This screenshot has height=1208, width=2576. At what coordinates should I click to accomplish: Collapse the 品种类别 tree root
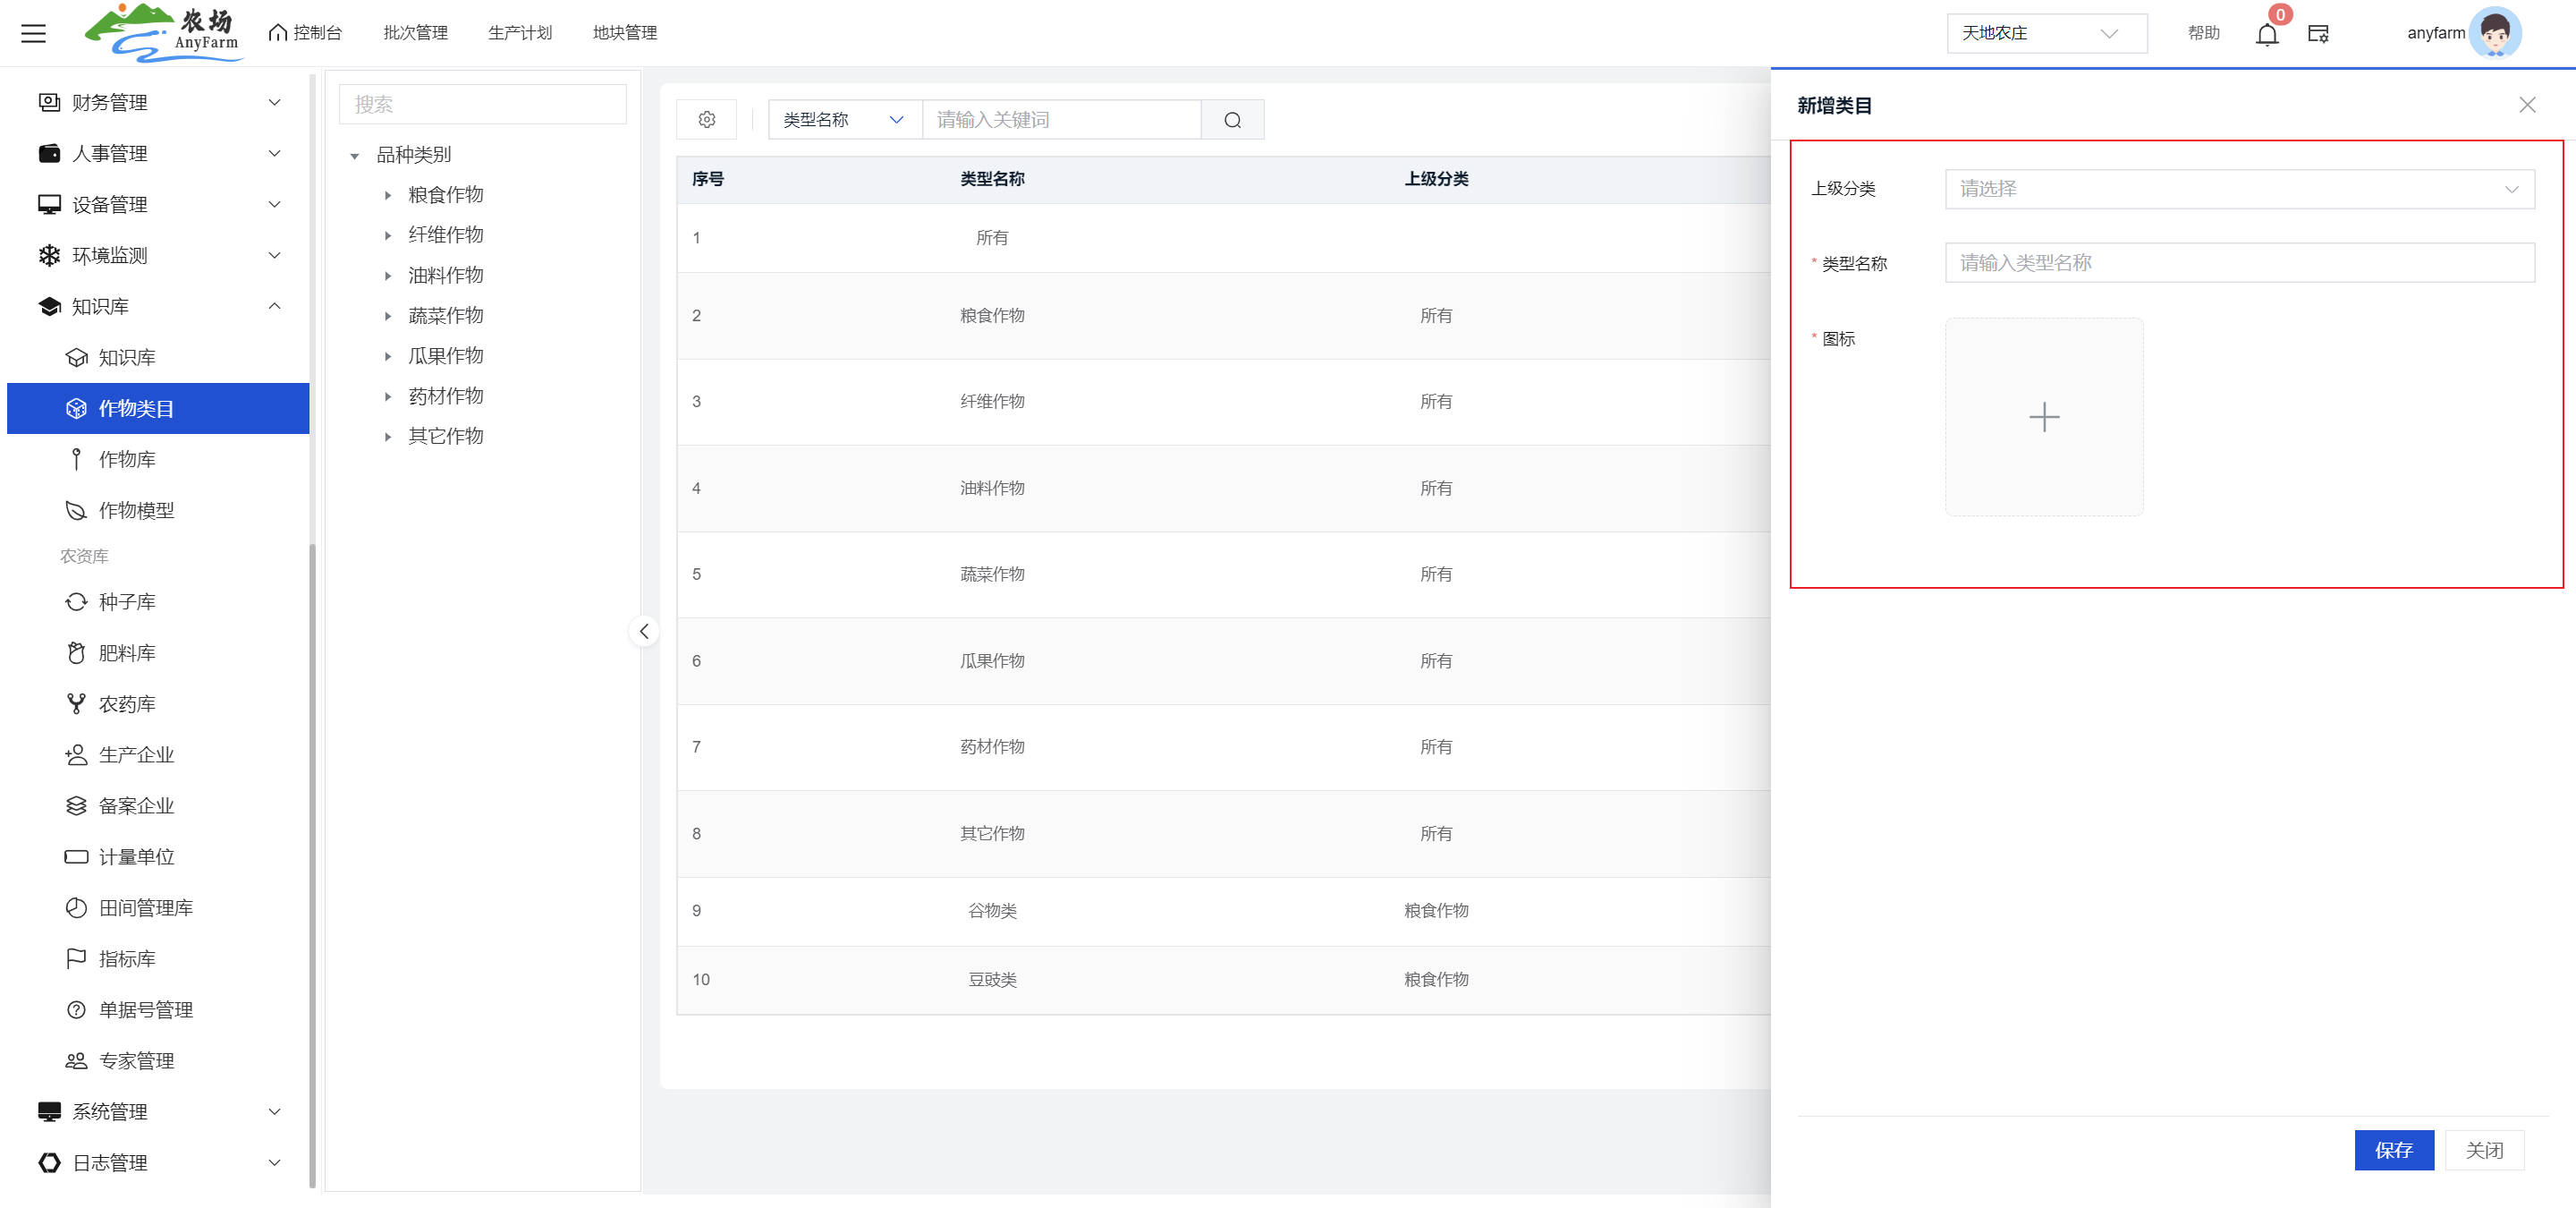tap(354, 156)
